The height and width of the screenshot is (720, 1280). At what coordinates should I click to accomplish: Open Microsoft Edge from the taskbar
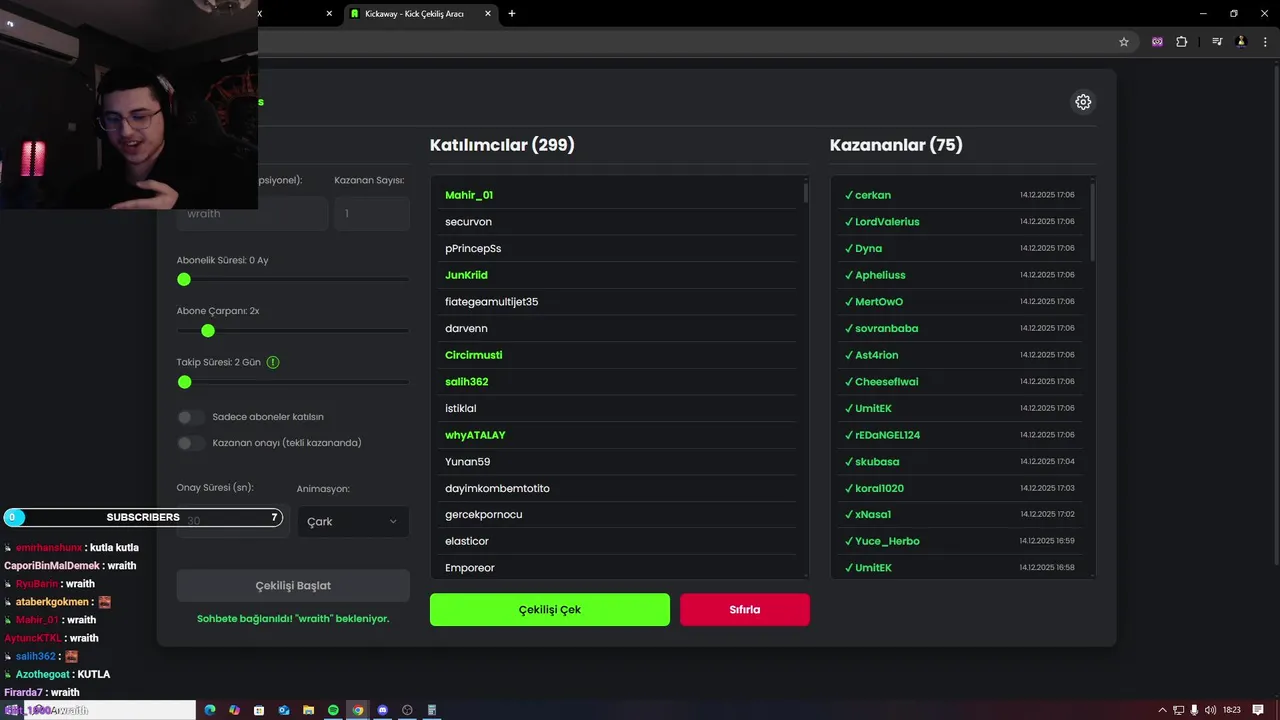(x=210, y=710)
